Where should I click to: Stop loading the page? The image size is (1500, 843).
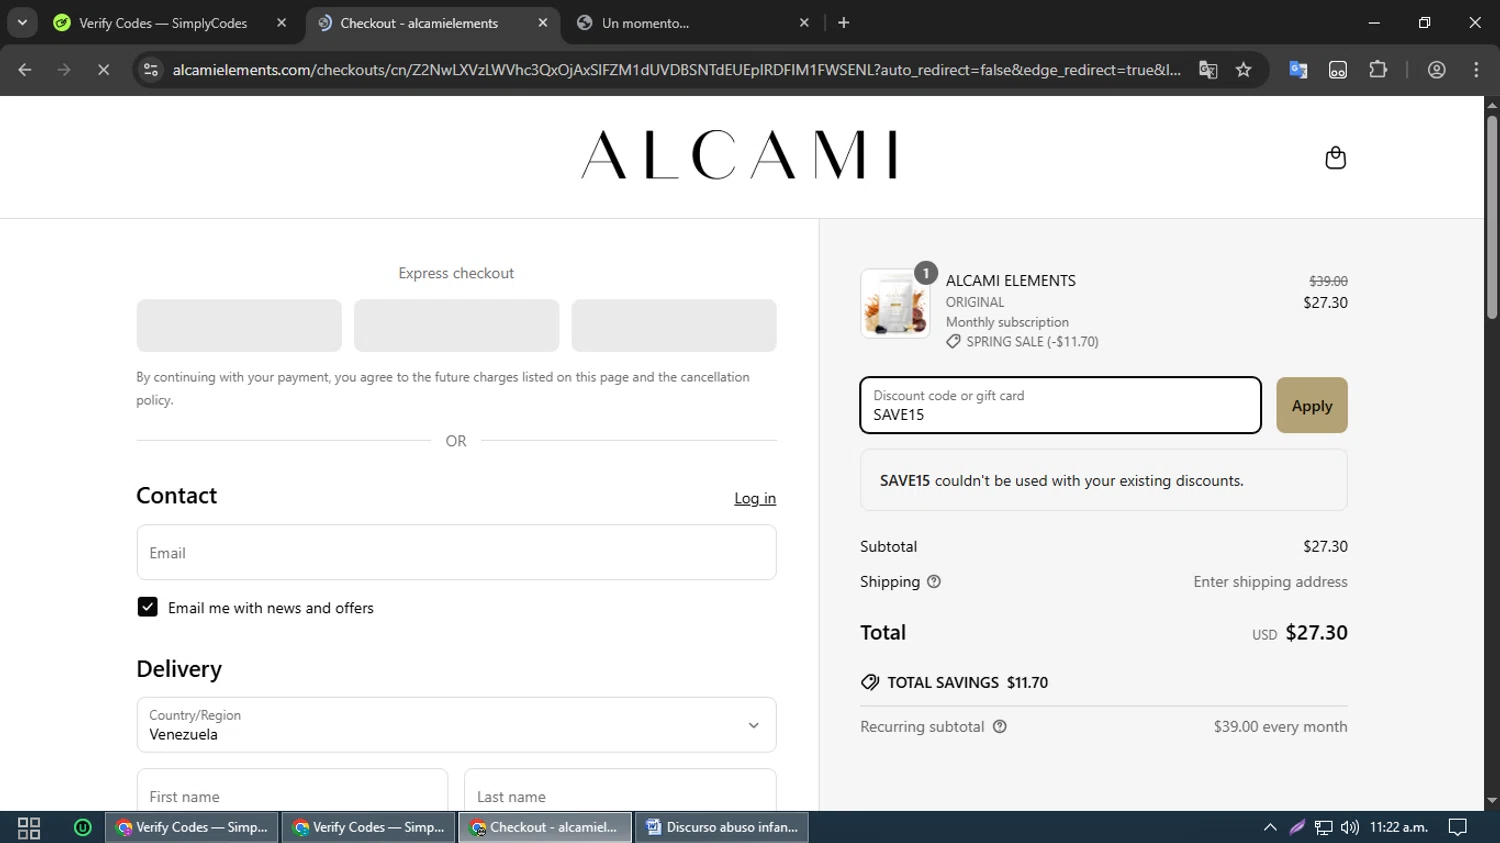[103, 70]
